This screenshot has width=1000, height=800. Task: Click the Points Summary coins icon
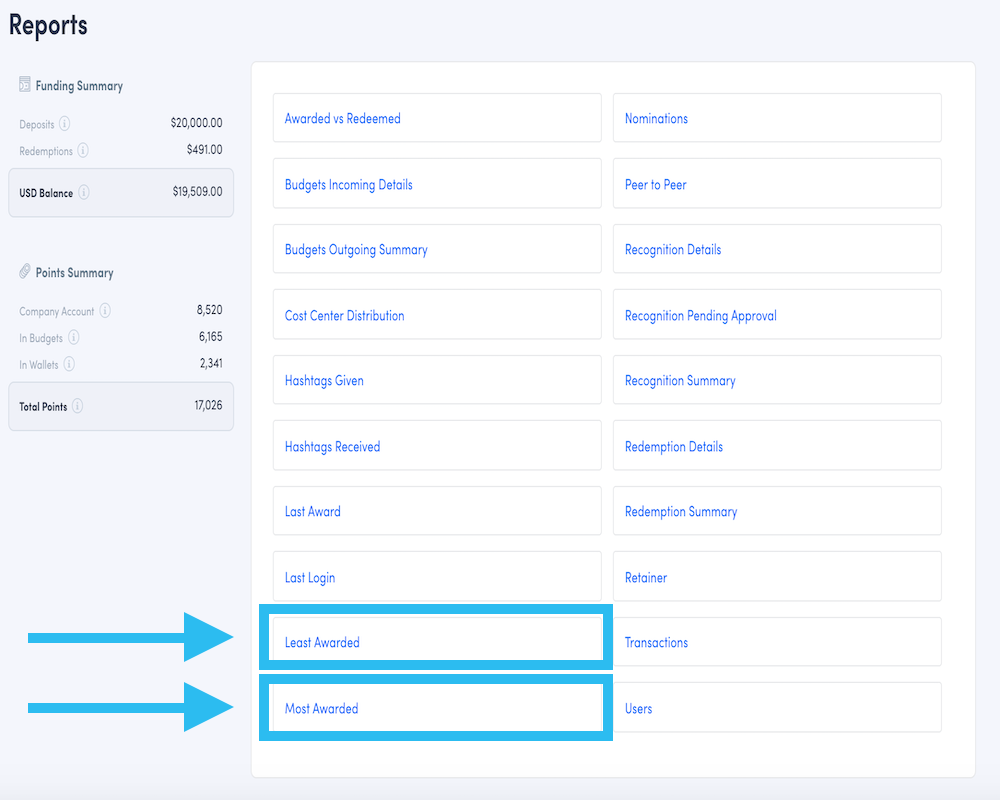click(24, 270)
